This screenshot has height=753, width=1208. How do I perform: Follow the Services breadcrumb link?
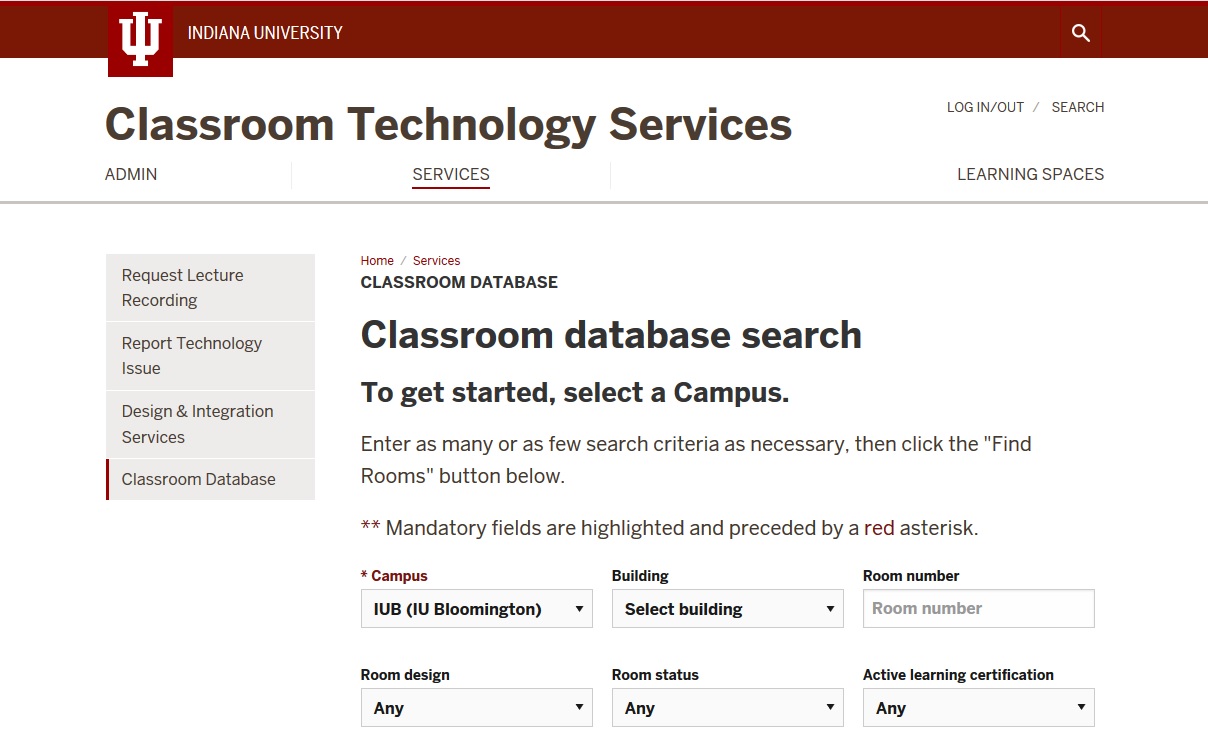point(436,261)
